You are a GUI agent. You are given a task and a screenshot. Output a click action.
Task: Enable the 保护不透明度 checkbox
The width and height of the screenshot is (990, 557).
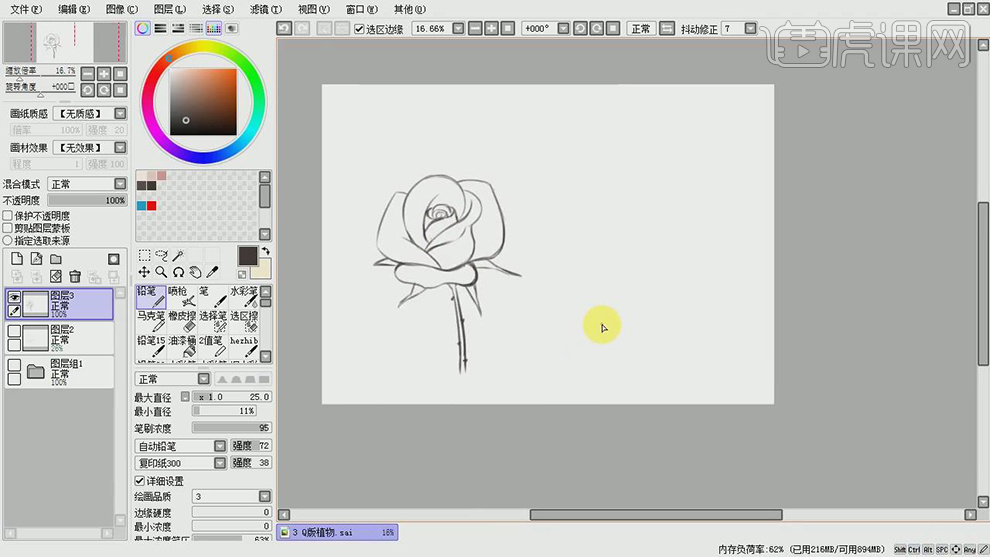8,216
